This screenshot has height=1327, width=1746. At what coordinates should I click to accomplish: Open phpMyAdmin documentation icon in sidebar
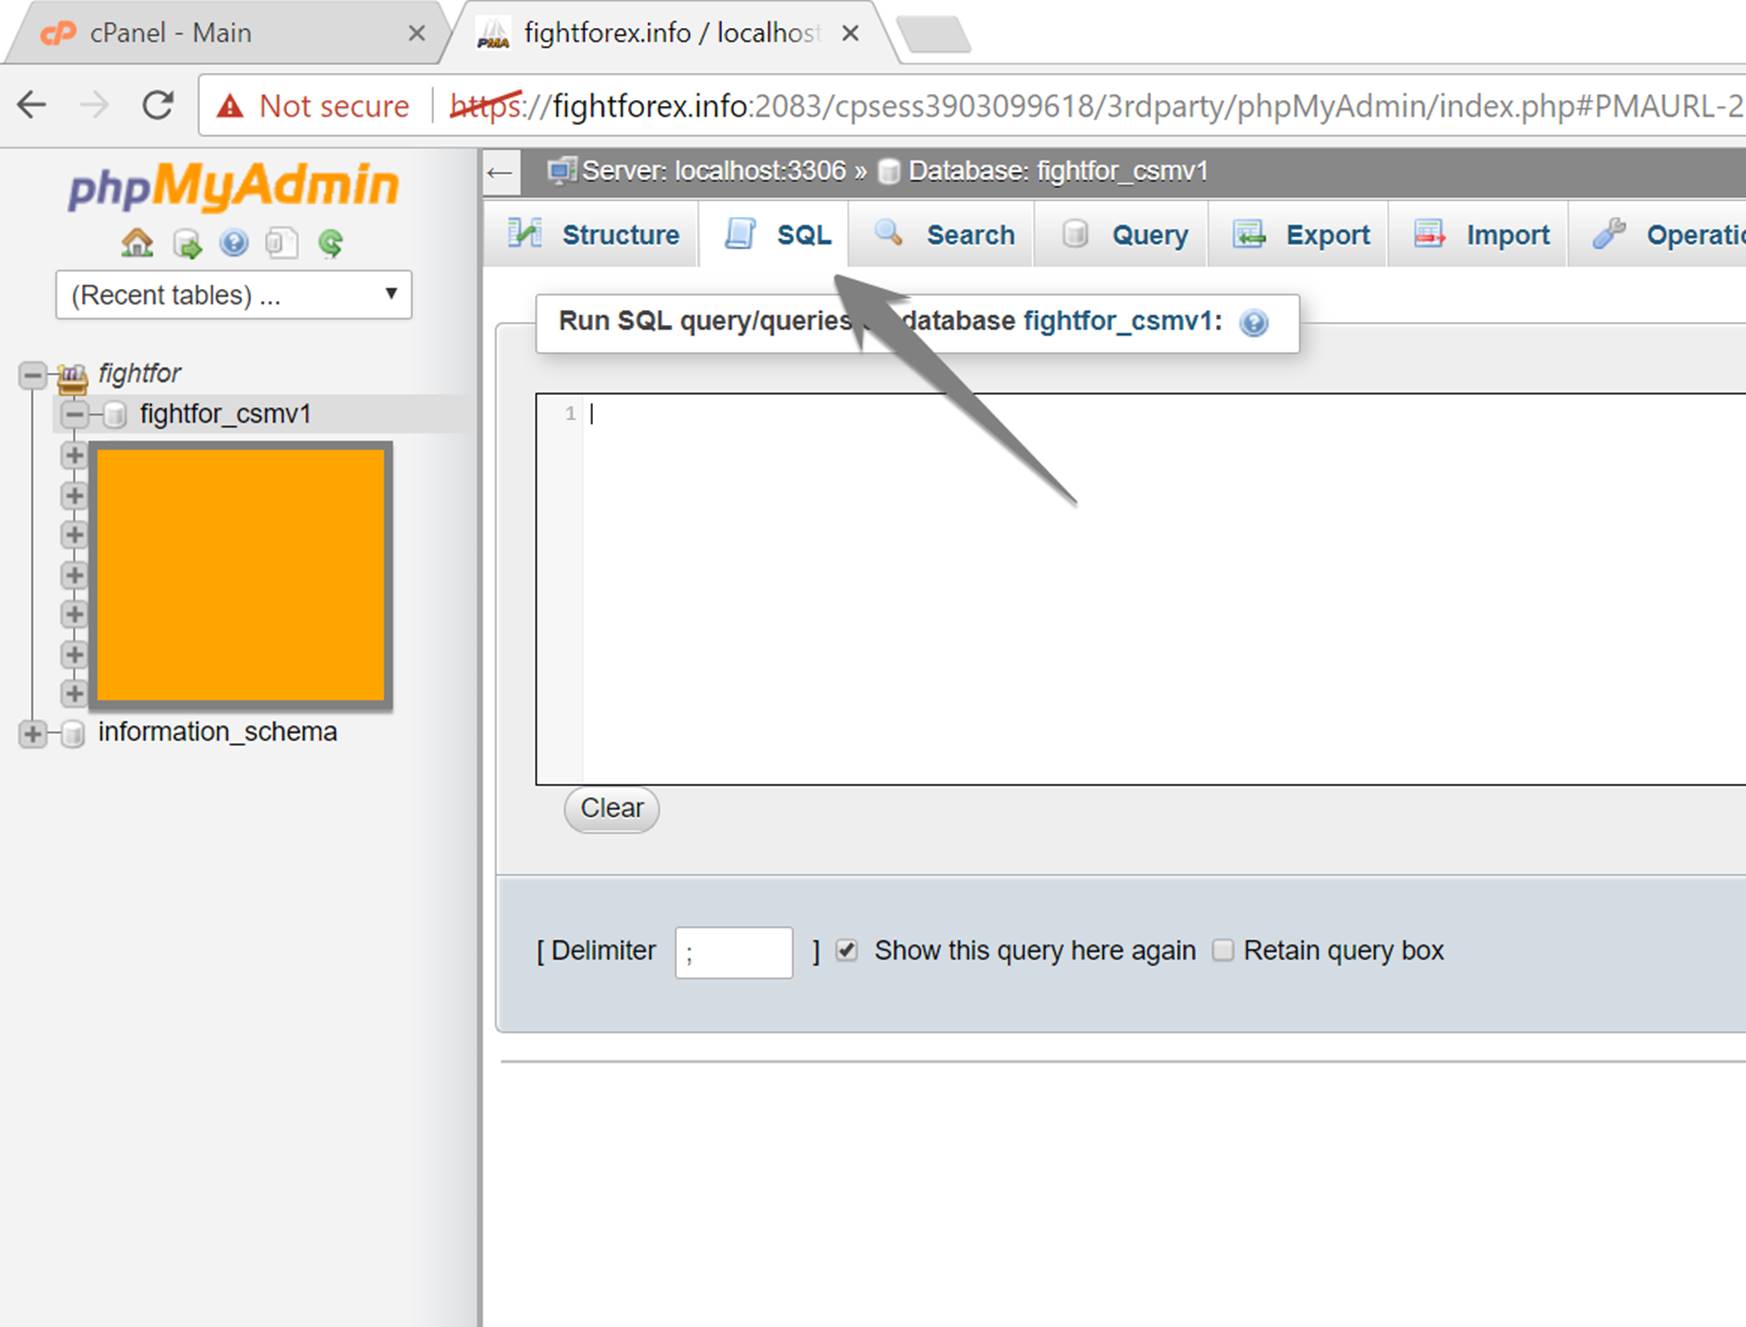tap(234, 243)
